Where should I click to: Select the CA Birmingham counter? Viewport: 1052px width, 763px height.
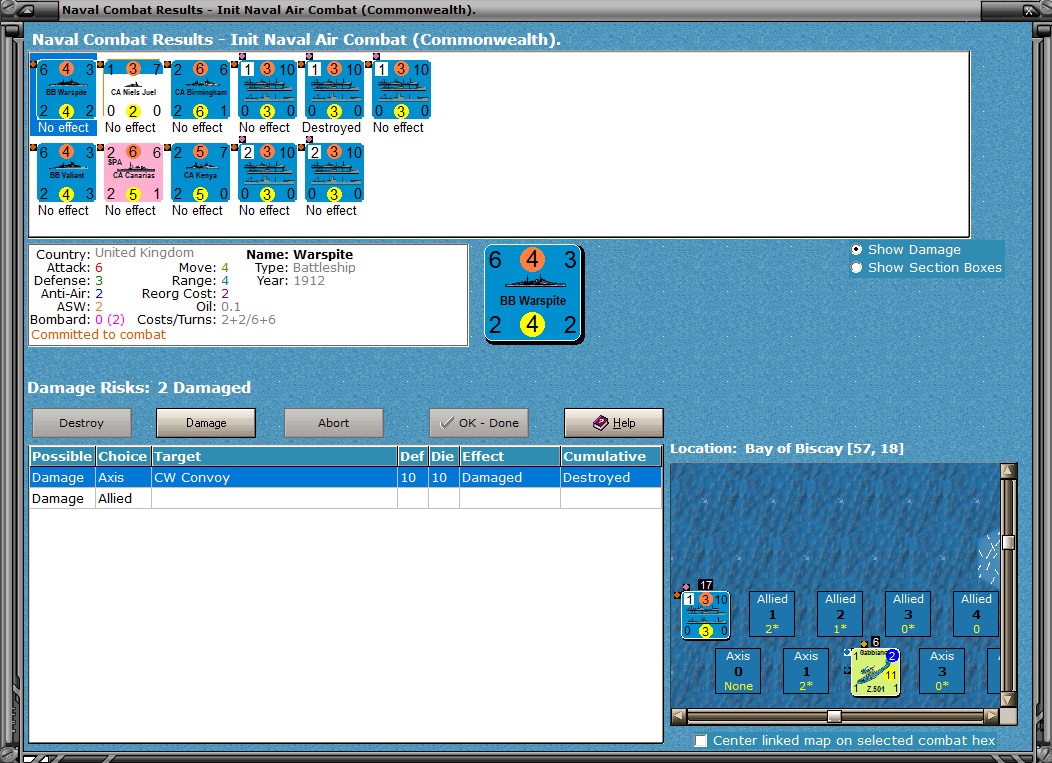click(200, 90)
